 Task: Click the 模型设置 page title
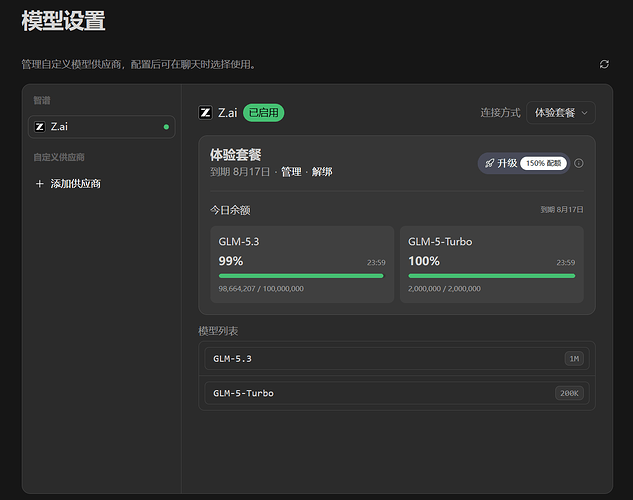63,21
